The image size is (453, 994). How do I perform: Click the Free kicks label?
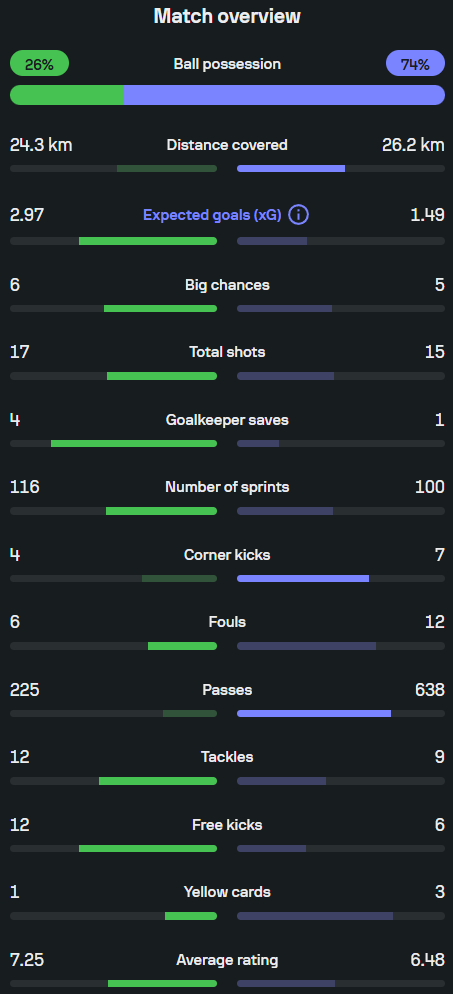pyautogui.click(x=227, y=825)
